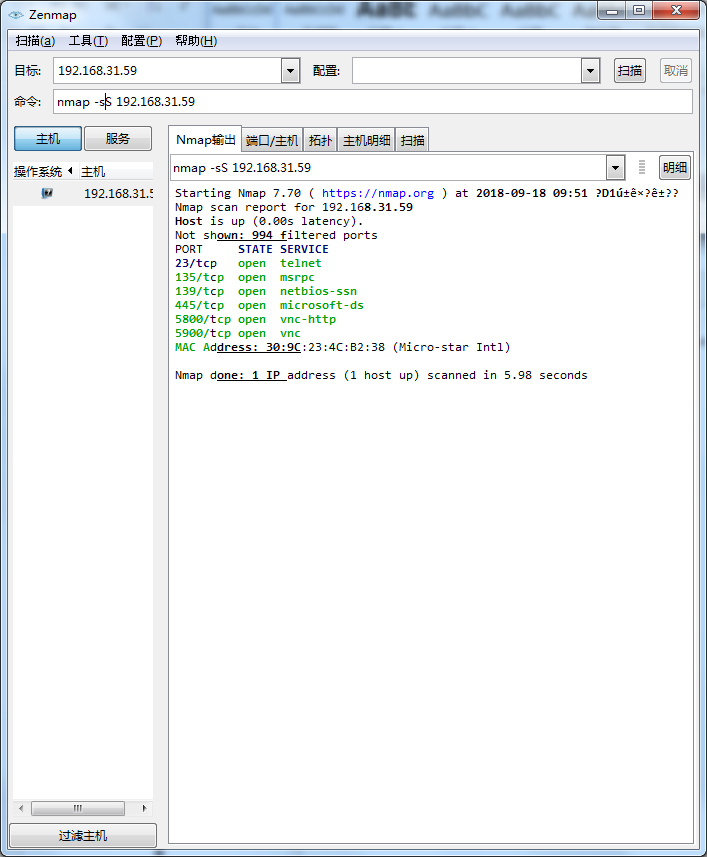Open the 帮助(H) menu
This screenshot has width=707, height=857.
196,41
